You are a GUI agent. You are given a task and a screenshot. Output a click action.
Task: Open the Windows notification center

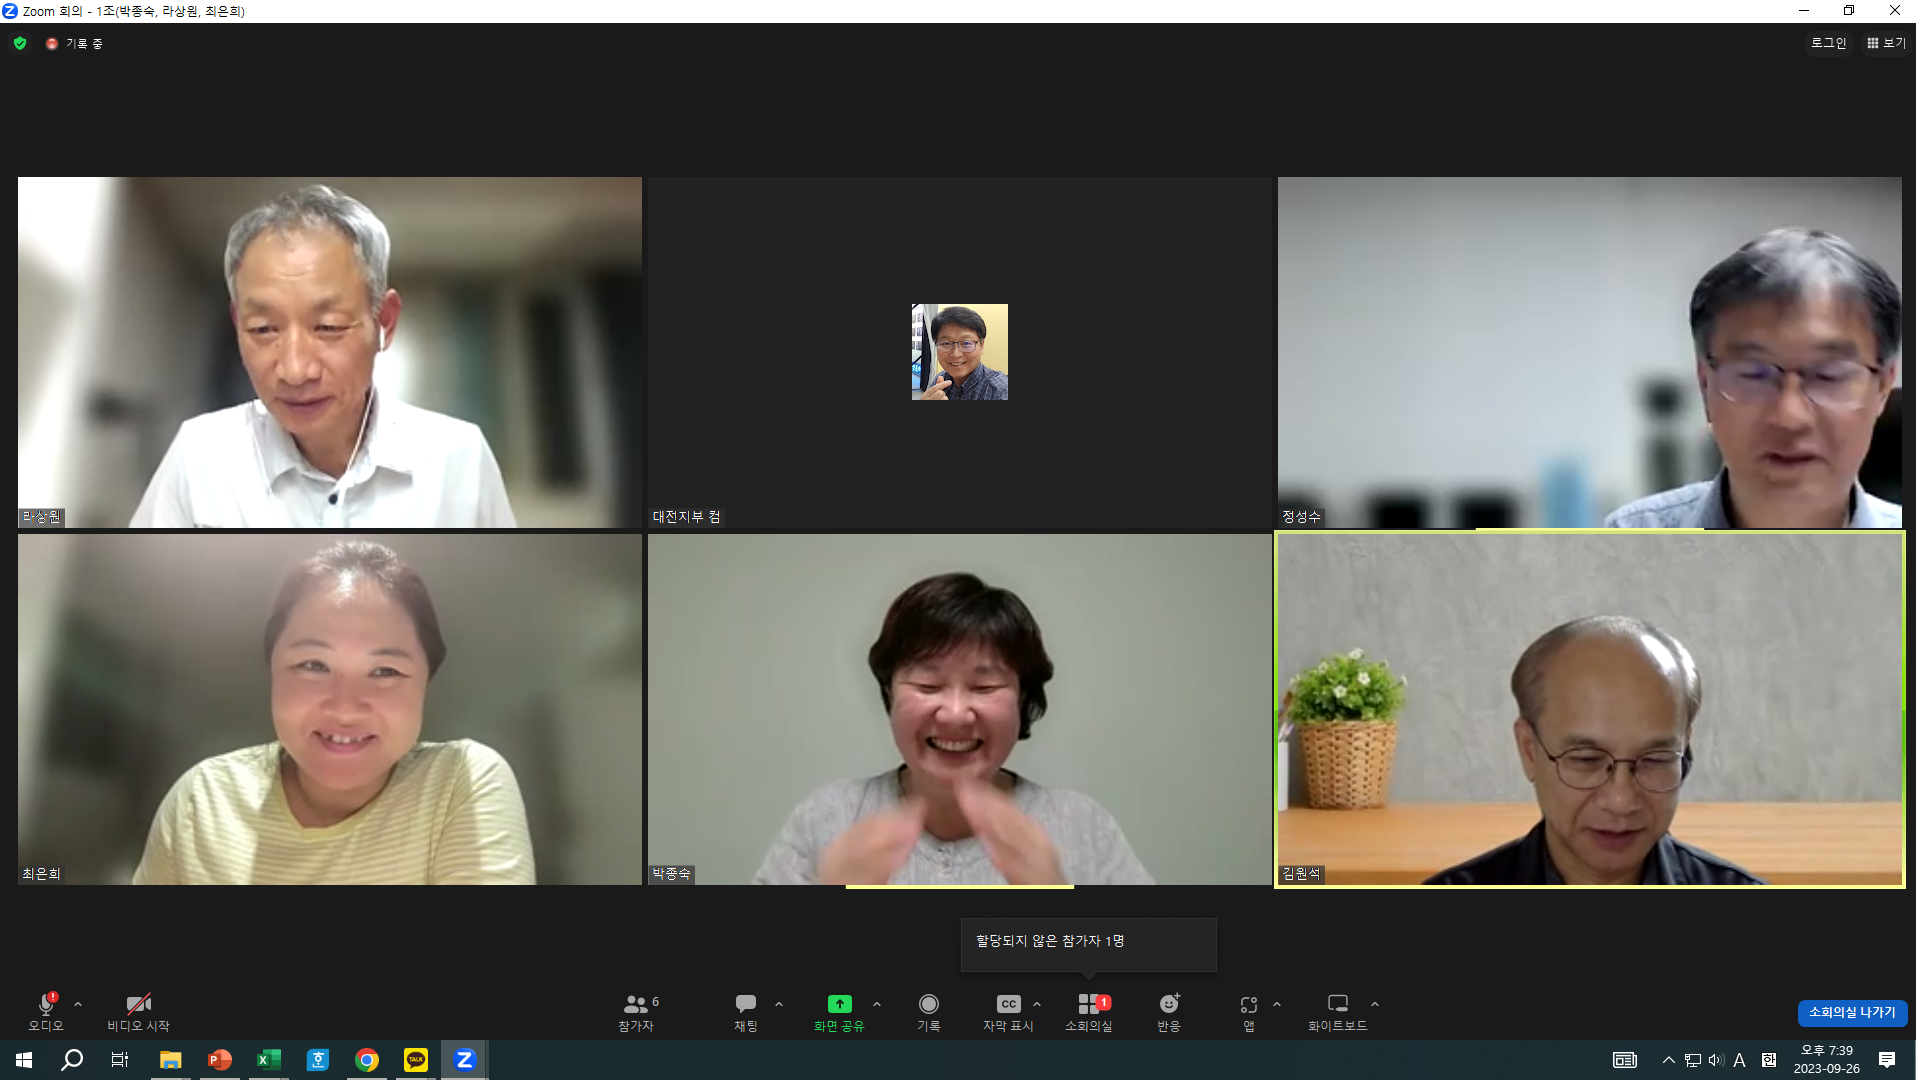point(1887,1060)
